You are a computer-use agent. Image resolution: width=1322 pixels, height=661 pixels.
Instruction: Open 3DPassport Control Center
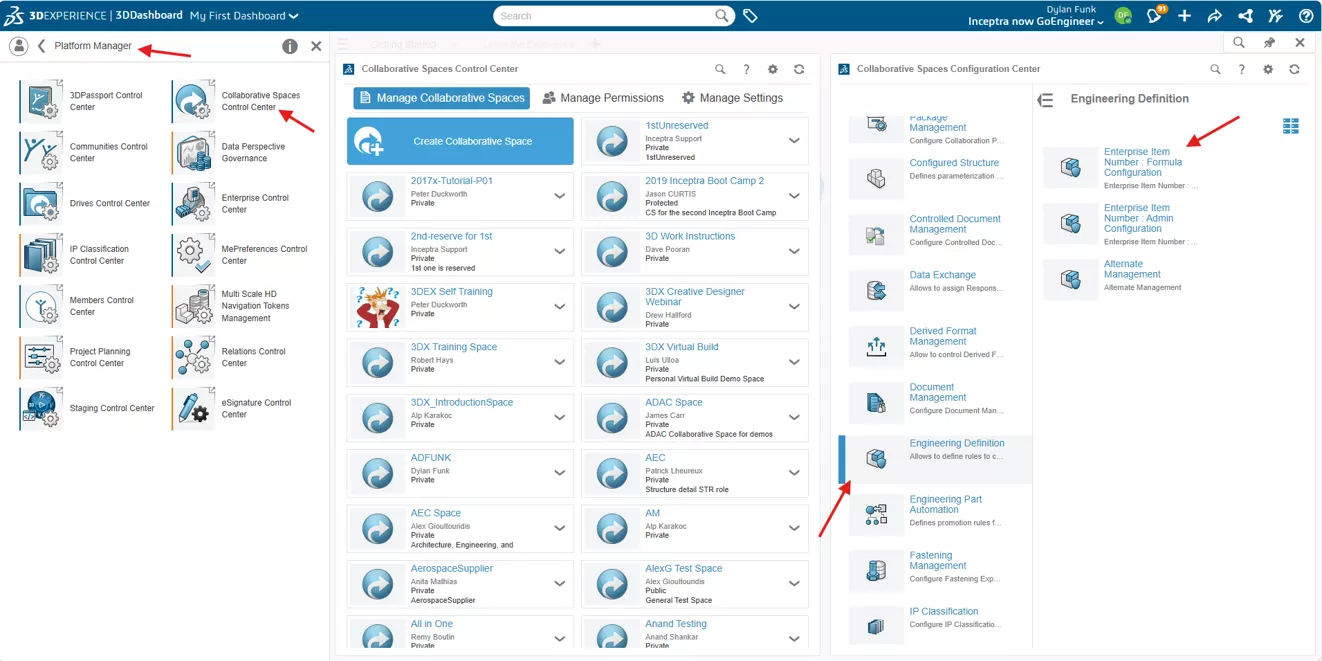tap(84, 101)
